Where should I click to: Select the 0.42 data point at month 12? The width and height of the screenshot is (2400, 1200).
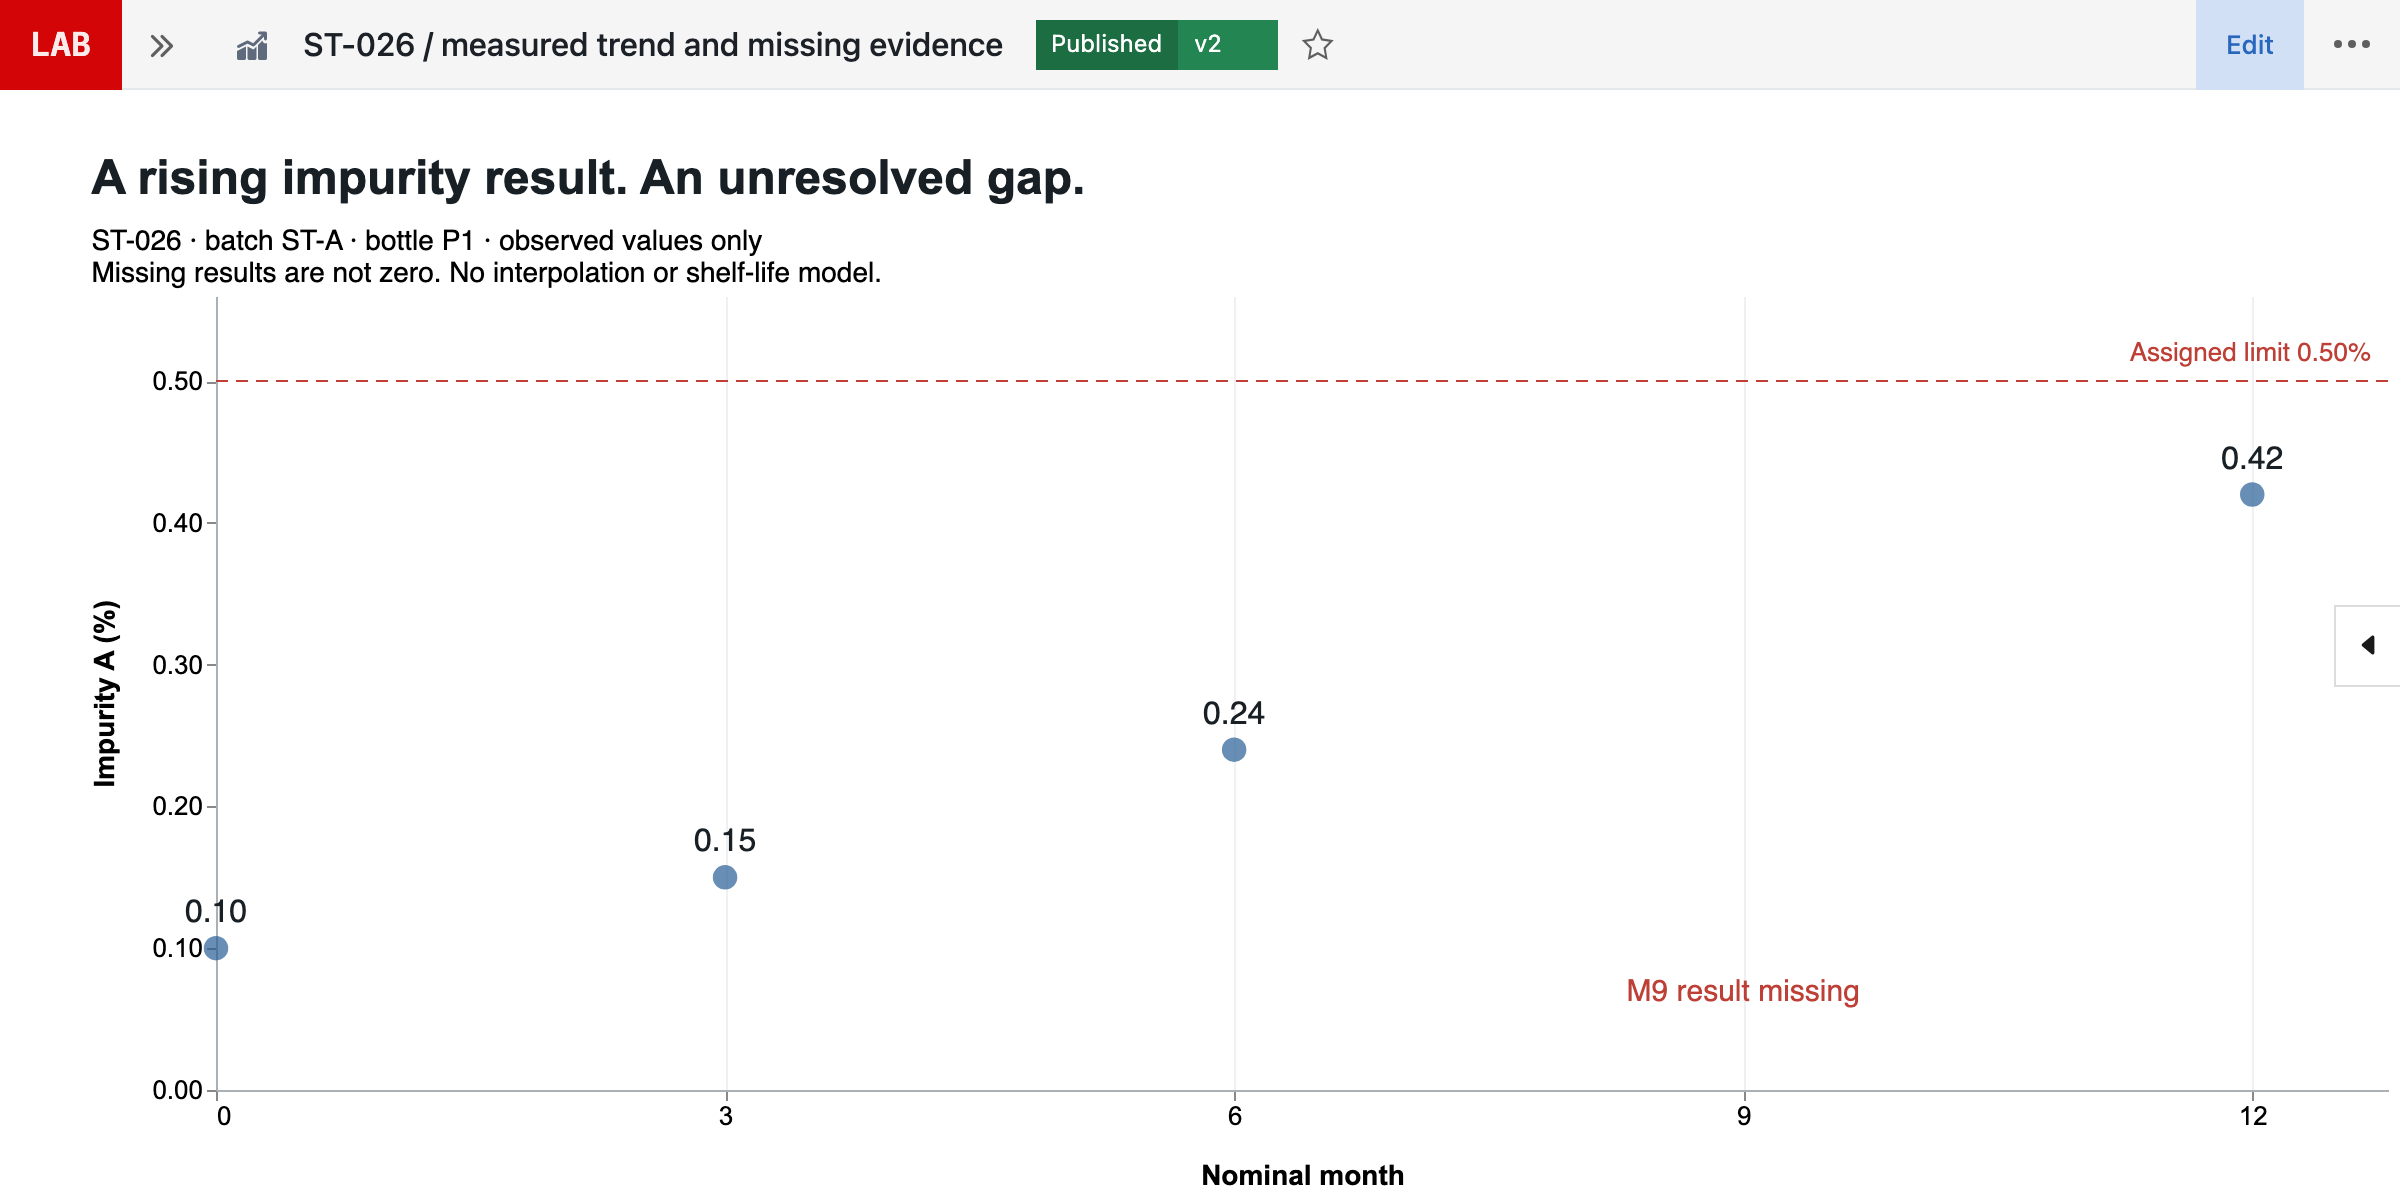click(2251, 494)
